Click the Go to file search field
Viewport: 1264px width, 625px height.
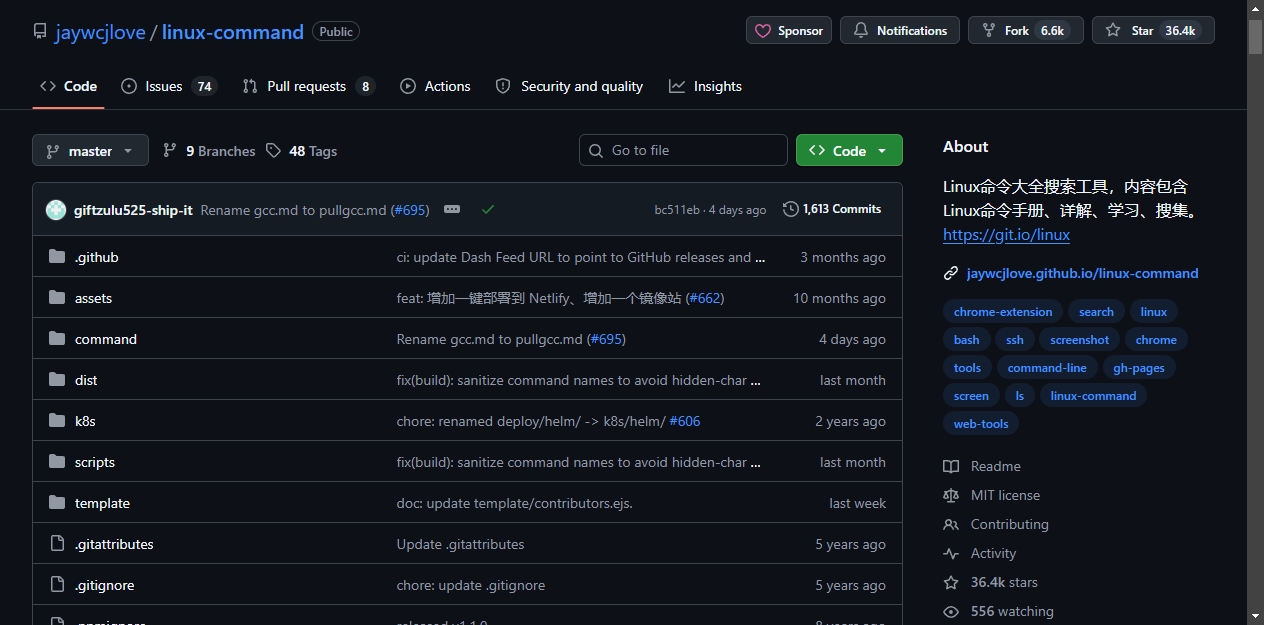683,150
